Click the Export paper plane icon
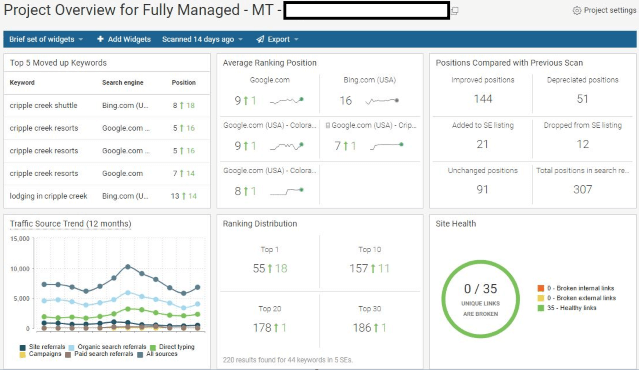639x370 pixels. point(260,40)
